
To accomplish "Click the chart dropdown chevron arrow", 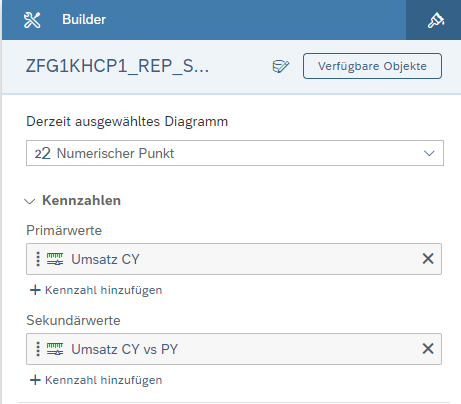I will (x=429, y=153).
